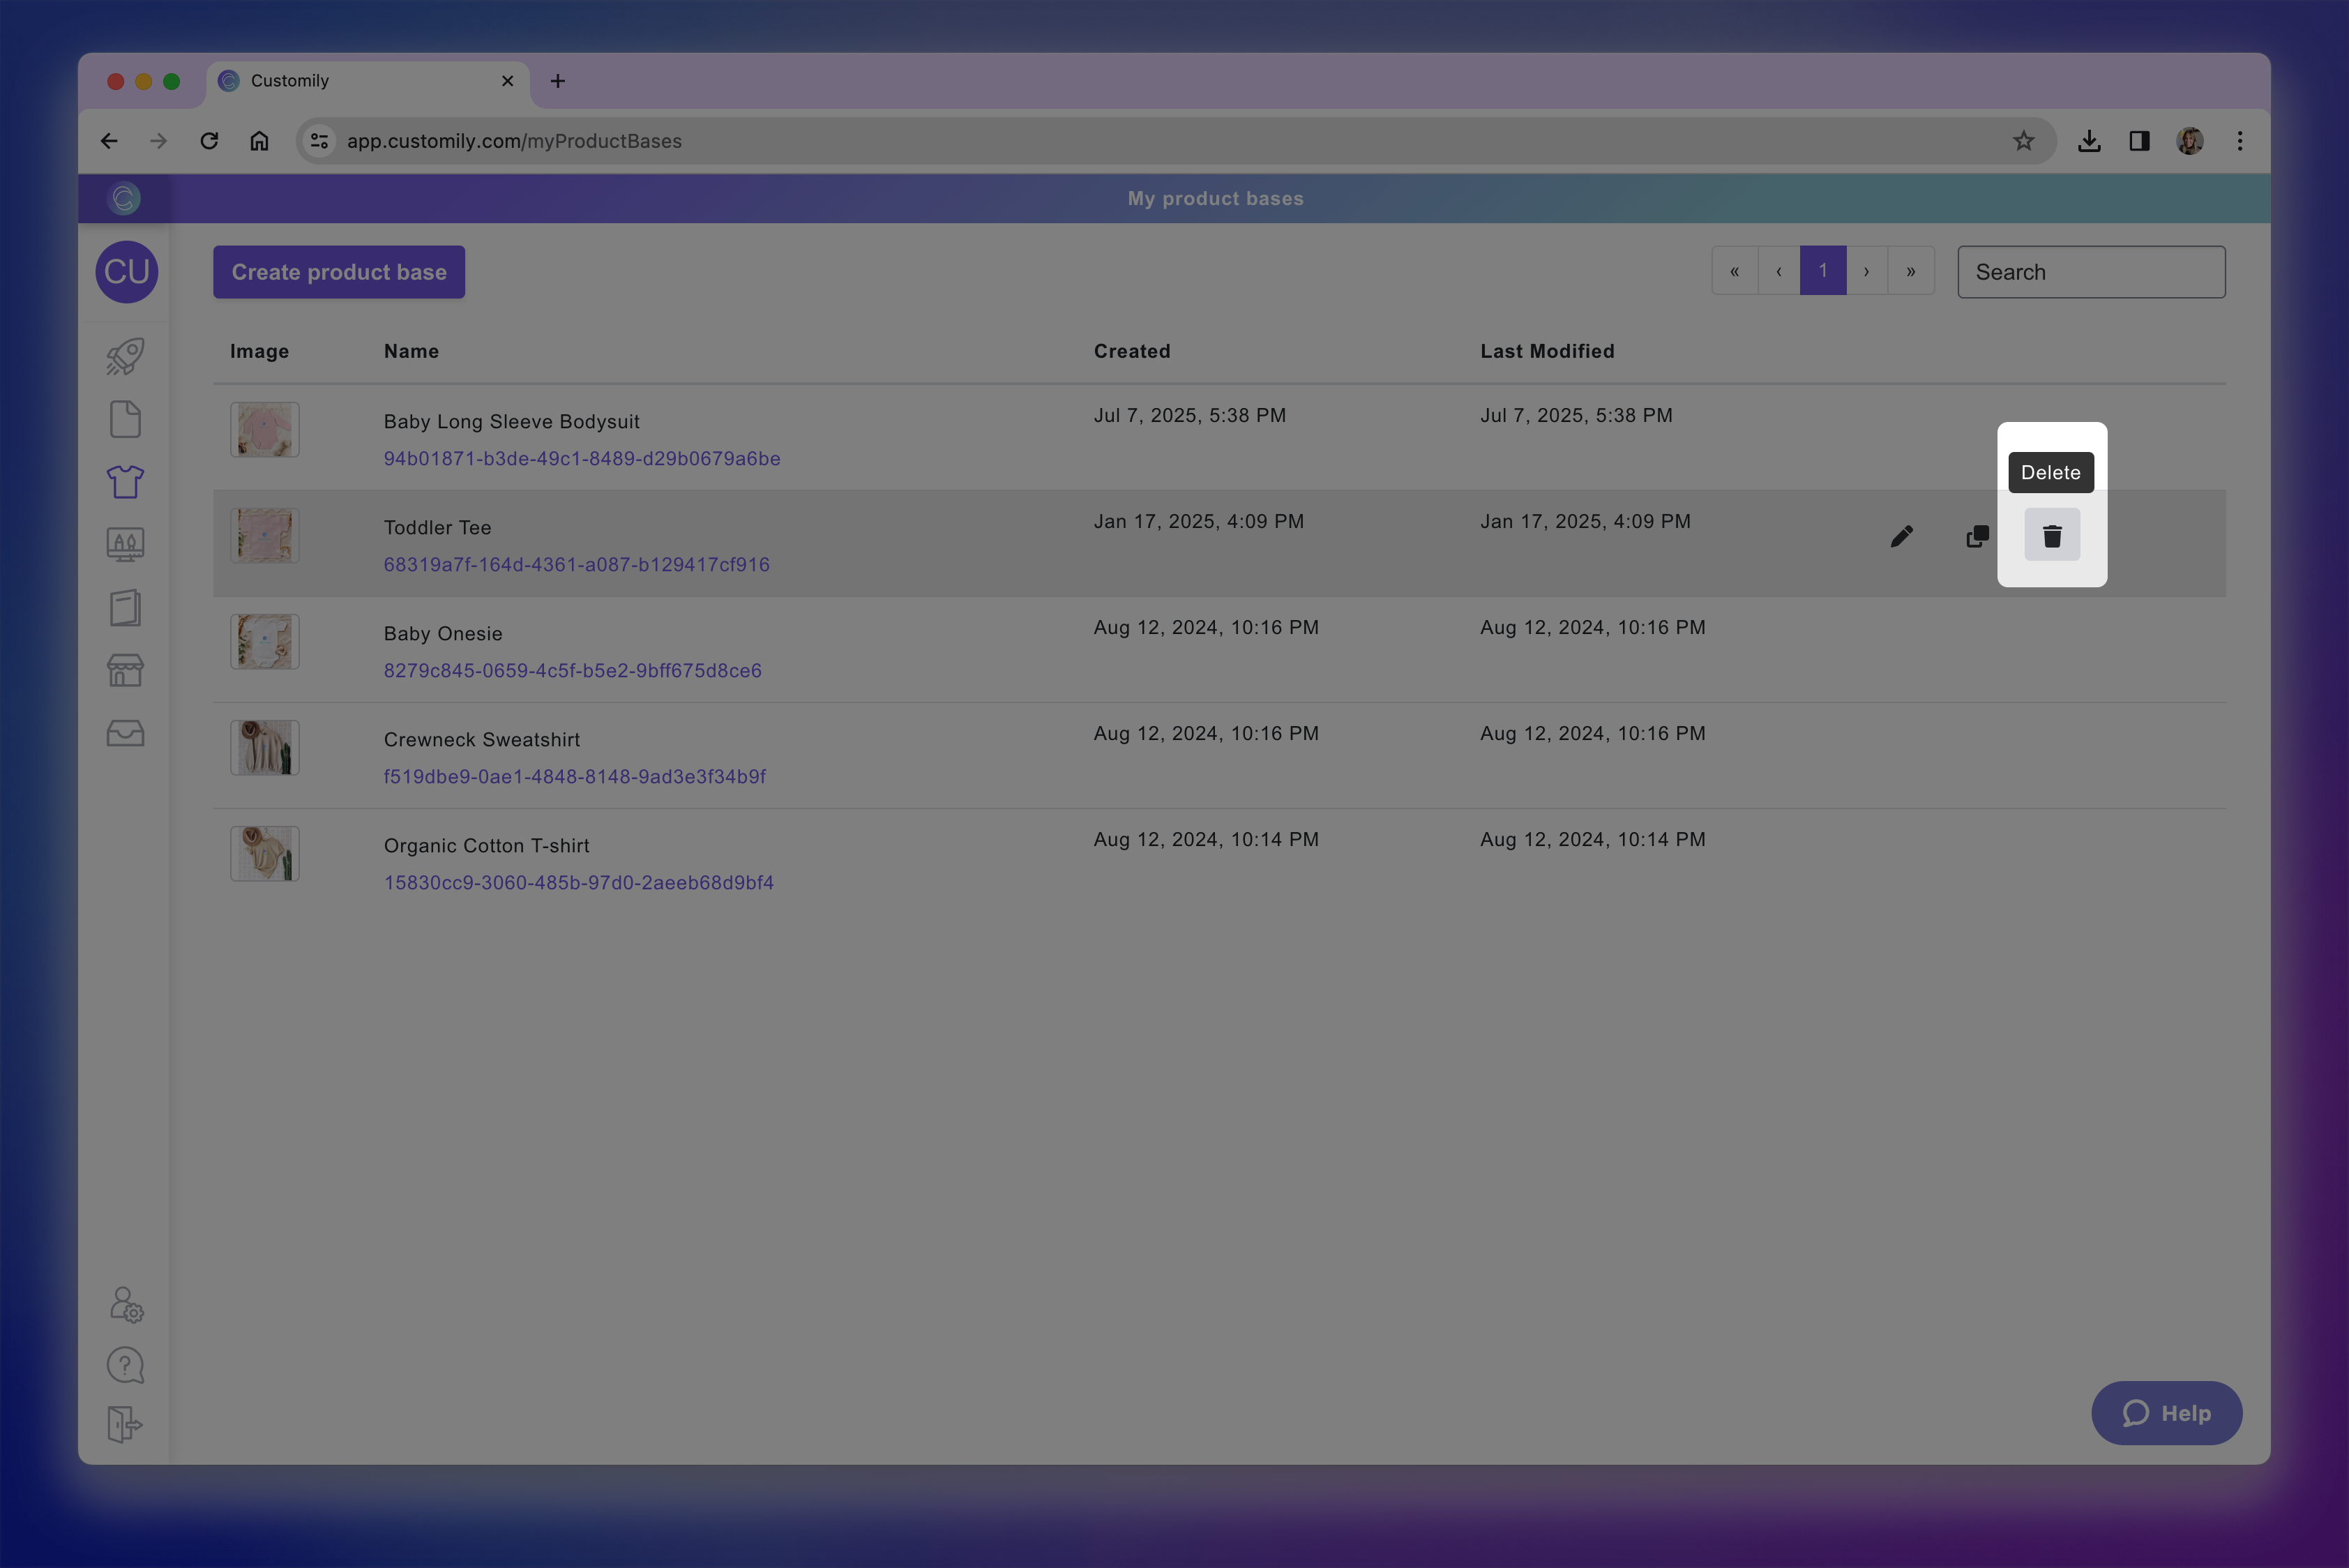Select page 1 in pagination
Viewport: 2349px width, 1568px height.
click(1822, 271)
